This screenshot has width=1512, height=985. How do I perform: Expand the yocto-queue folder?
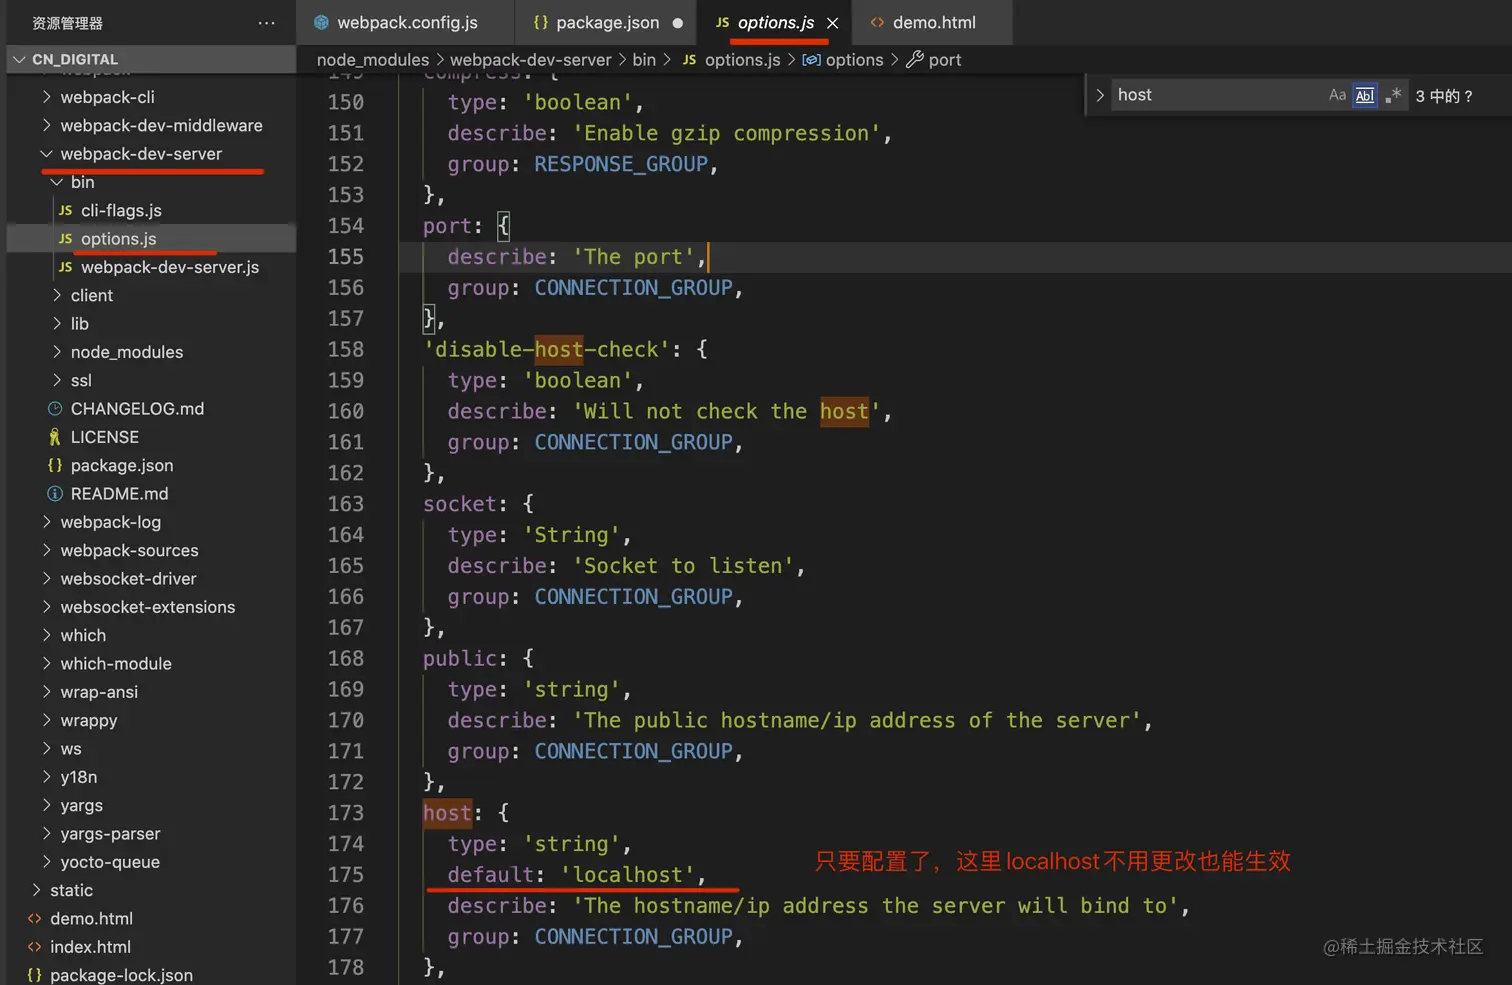tap(110, 863)
